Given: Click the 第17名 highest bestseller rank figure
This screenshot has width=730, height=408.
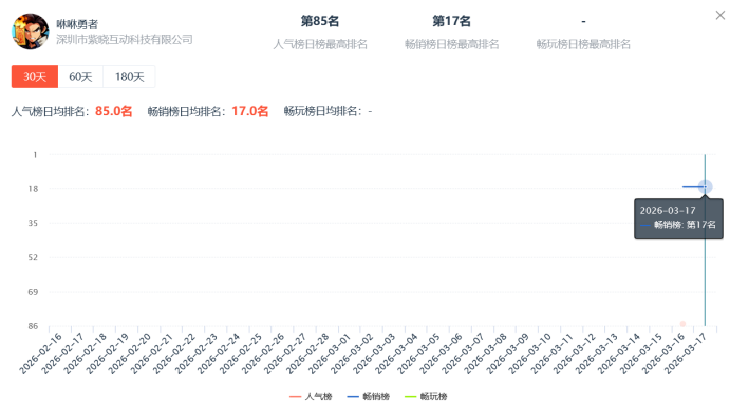Looking at the screenshot, I should (451, 21).
